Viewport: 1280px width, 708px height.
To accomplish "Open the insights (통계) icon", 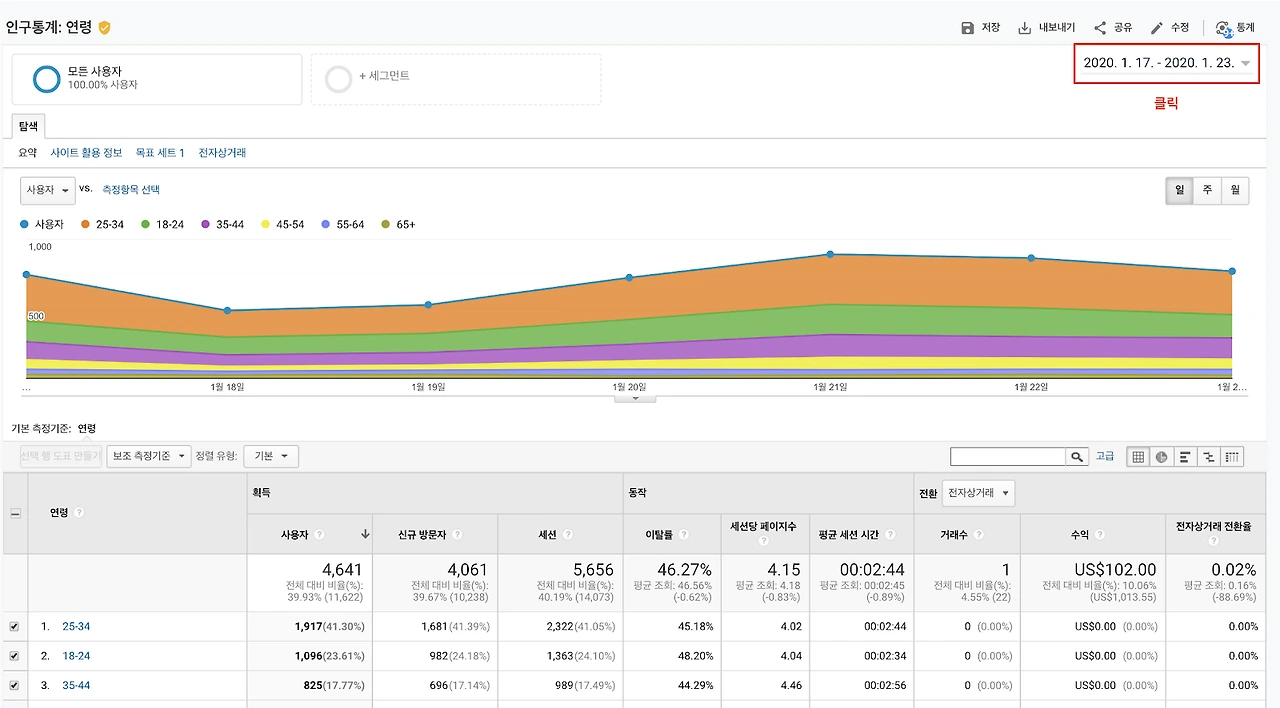I will click(1223, 29).
